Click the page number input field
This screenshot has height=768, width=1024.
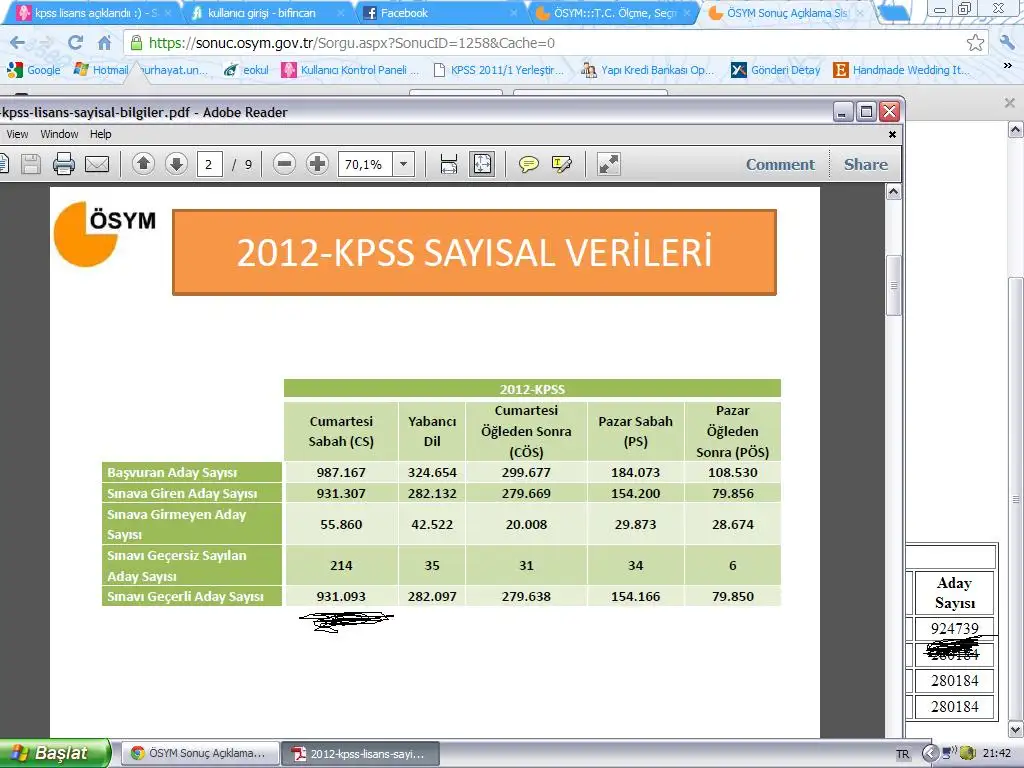coord(209,165)
